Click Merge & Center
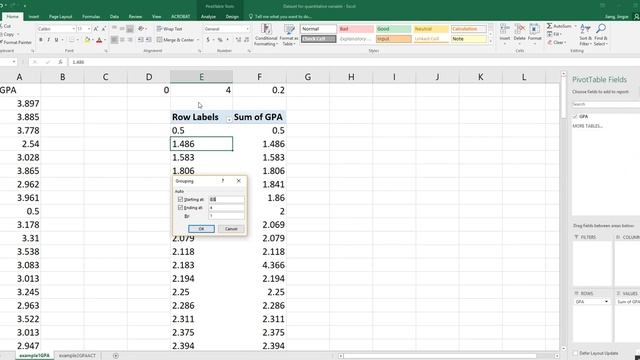The image size is (640, 360). coord(176,40)
